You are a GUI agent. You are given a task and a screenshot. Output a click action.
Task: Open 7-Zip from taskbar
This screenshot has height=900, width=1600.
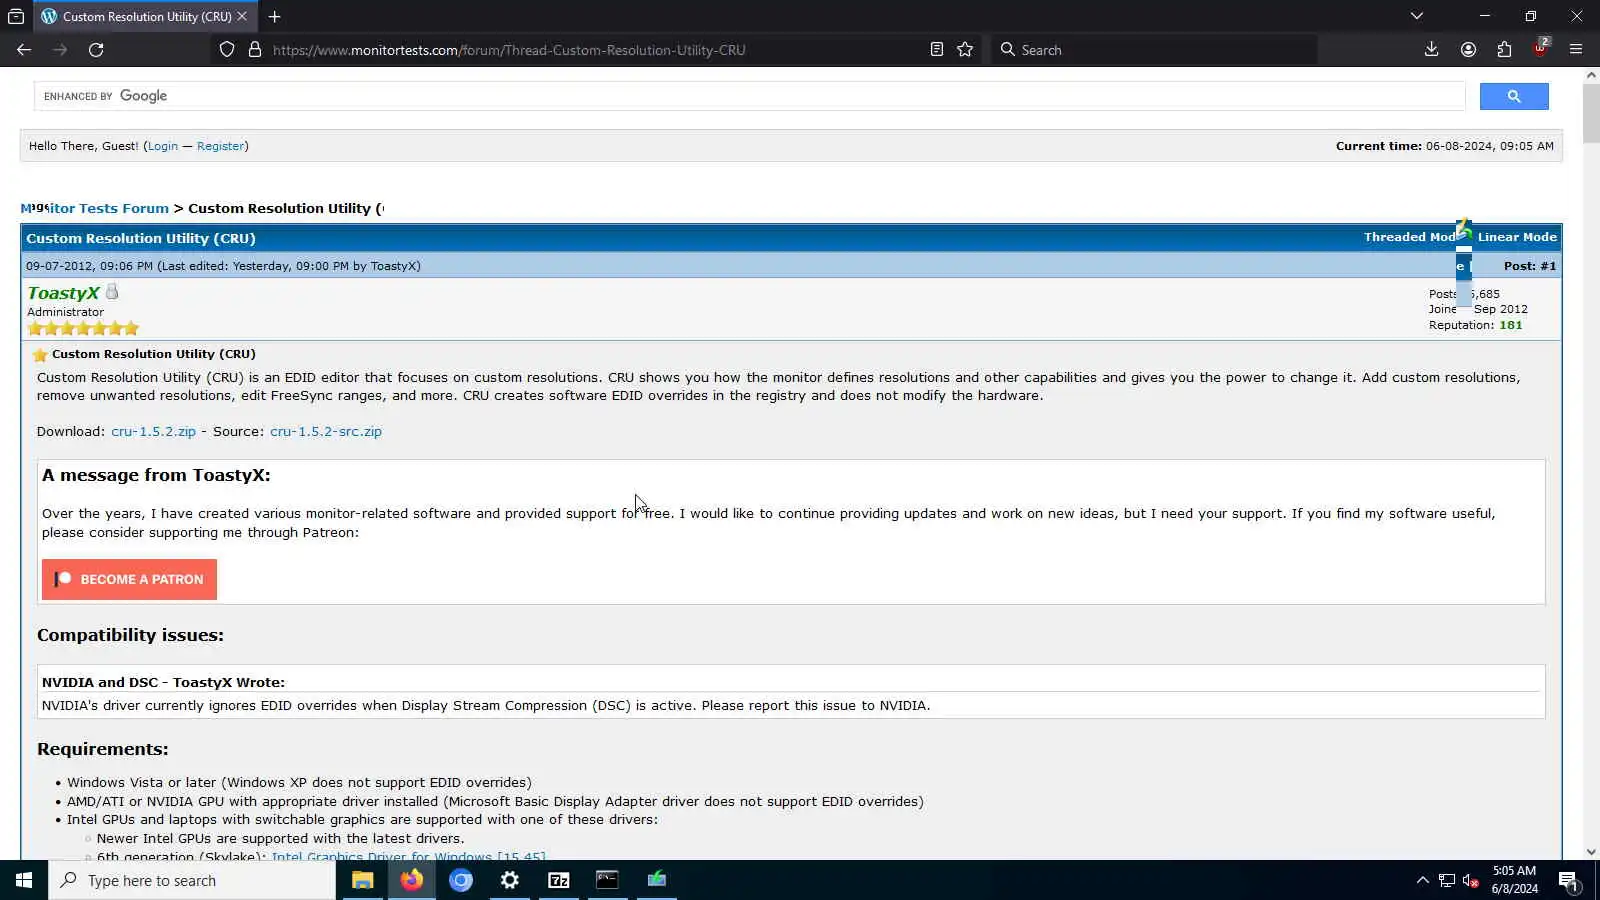(558, 880)
